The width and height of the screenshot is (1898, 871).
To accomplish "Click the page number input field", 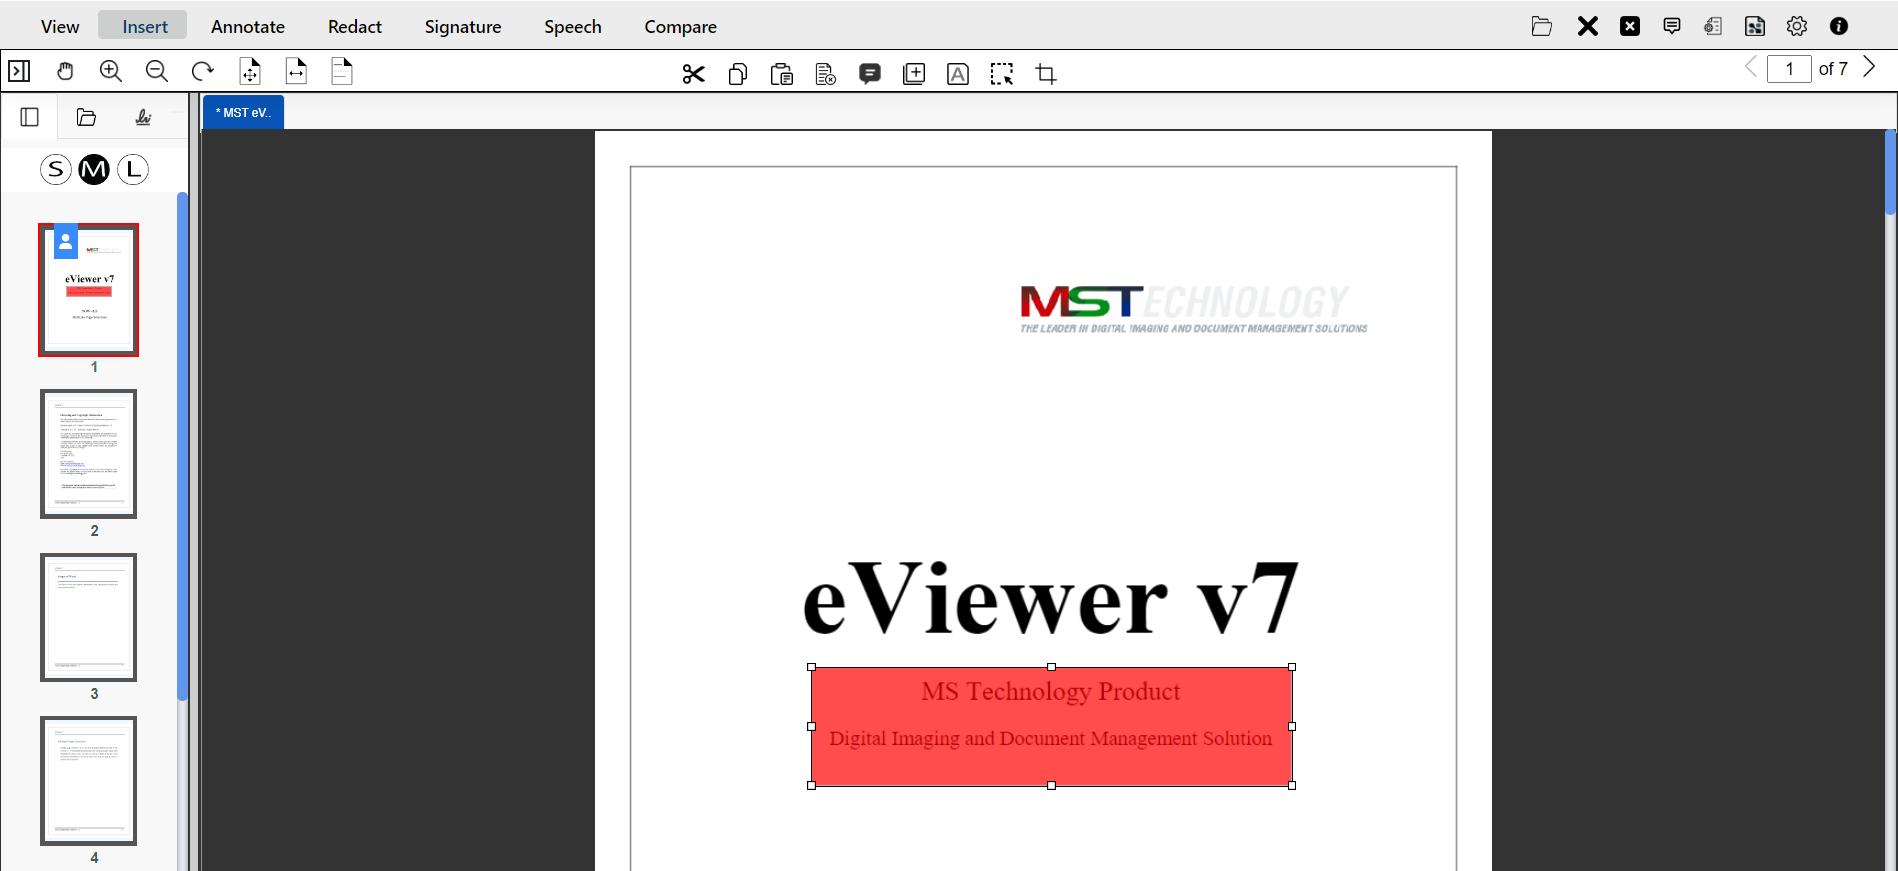I will 1789,69.
